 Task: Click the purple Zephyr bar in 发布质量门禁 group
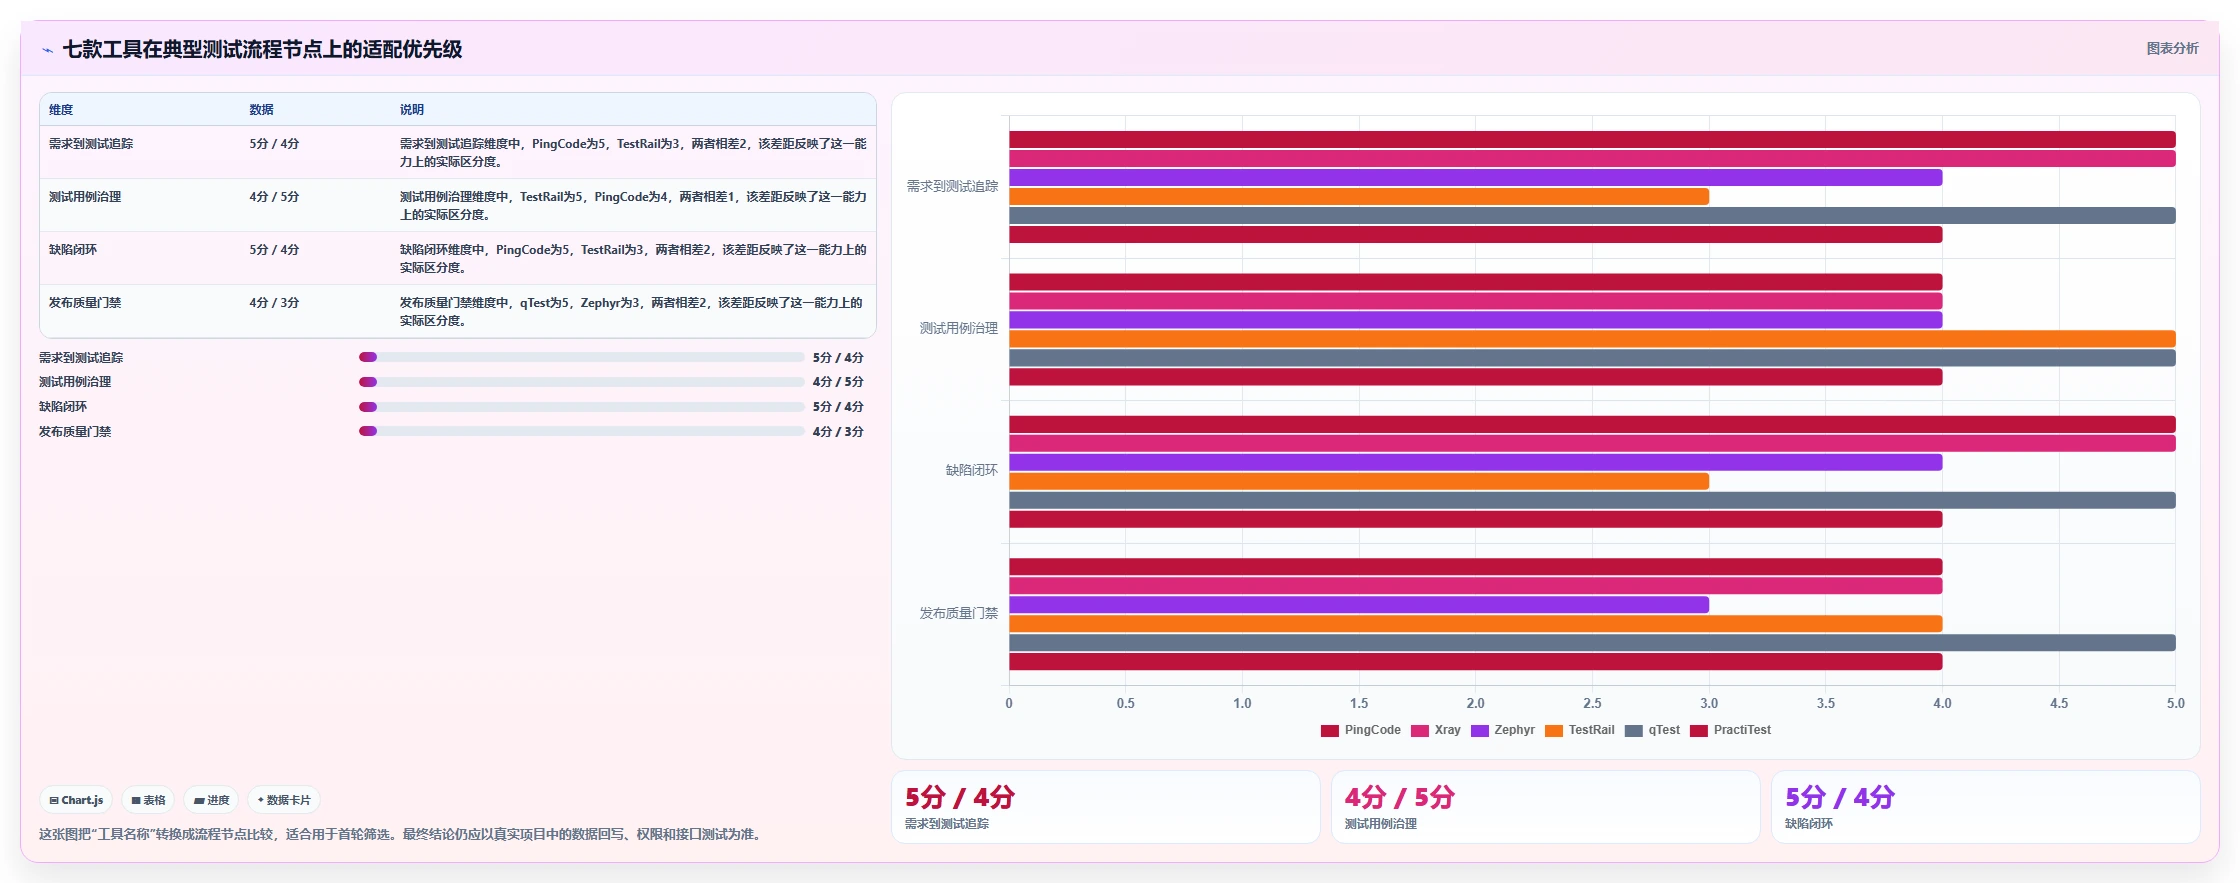[1359, 605]
